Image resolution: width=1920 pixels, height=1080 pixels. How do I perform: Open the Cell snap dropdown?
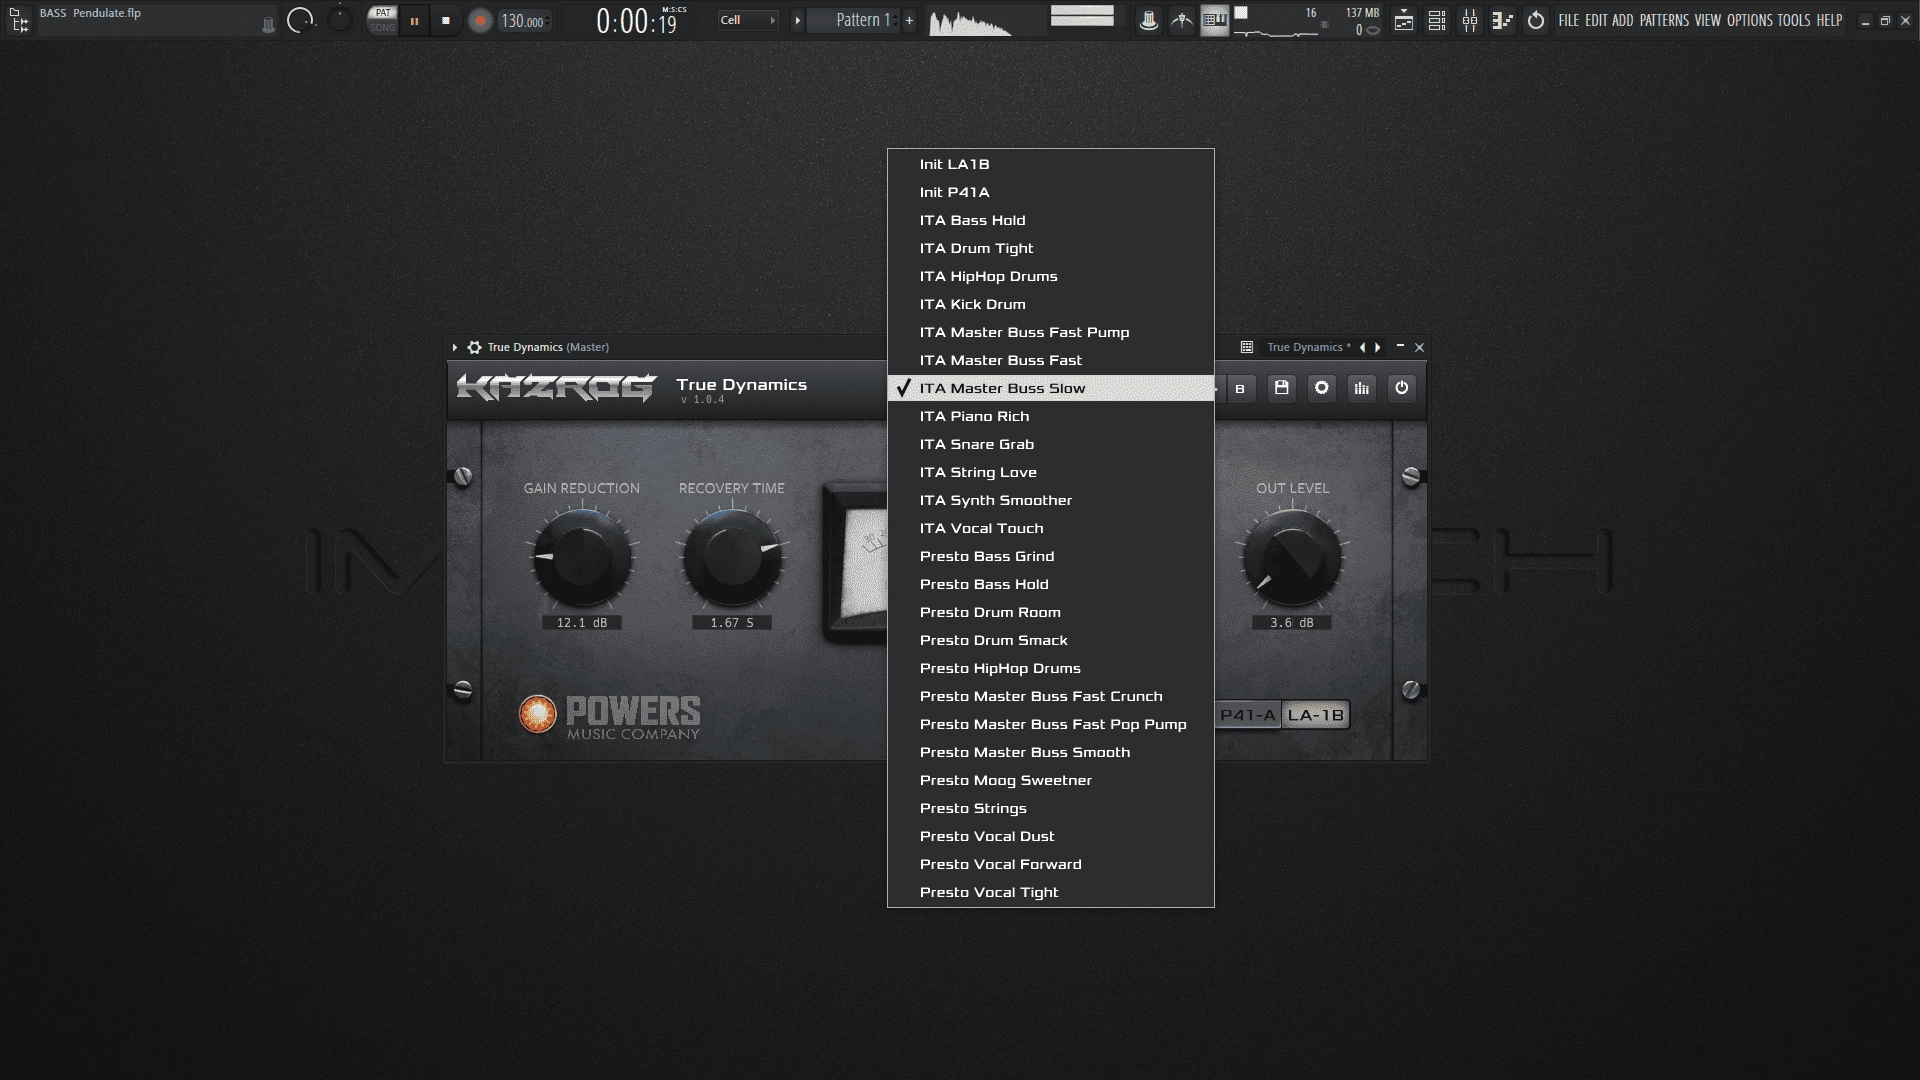[748, 20]
